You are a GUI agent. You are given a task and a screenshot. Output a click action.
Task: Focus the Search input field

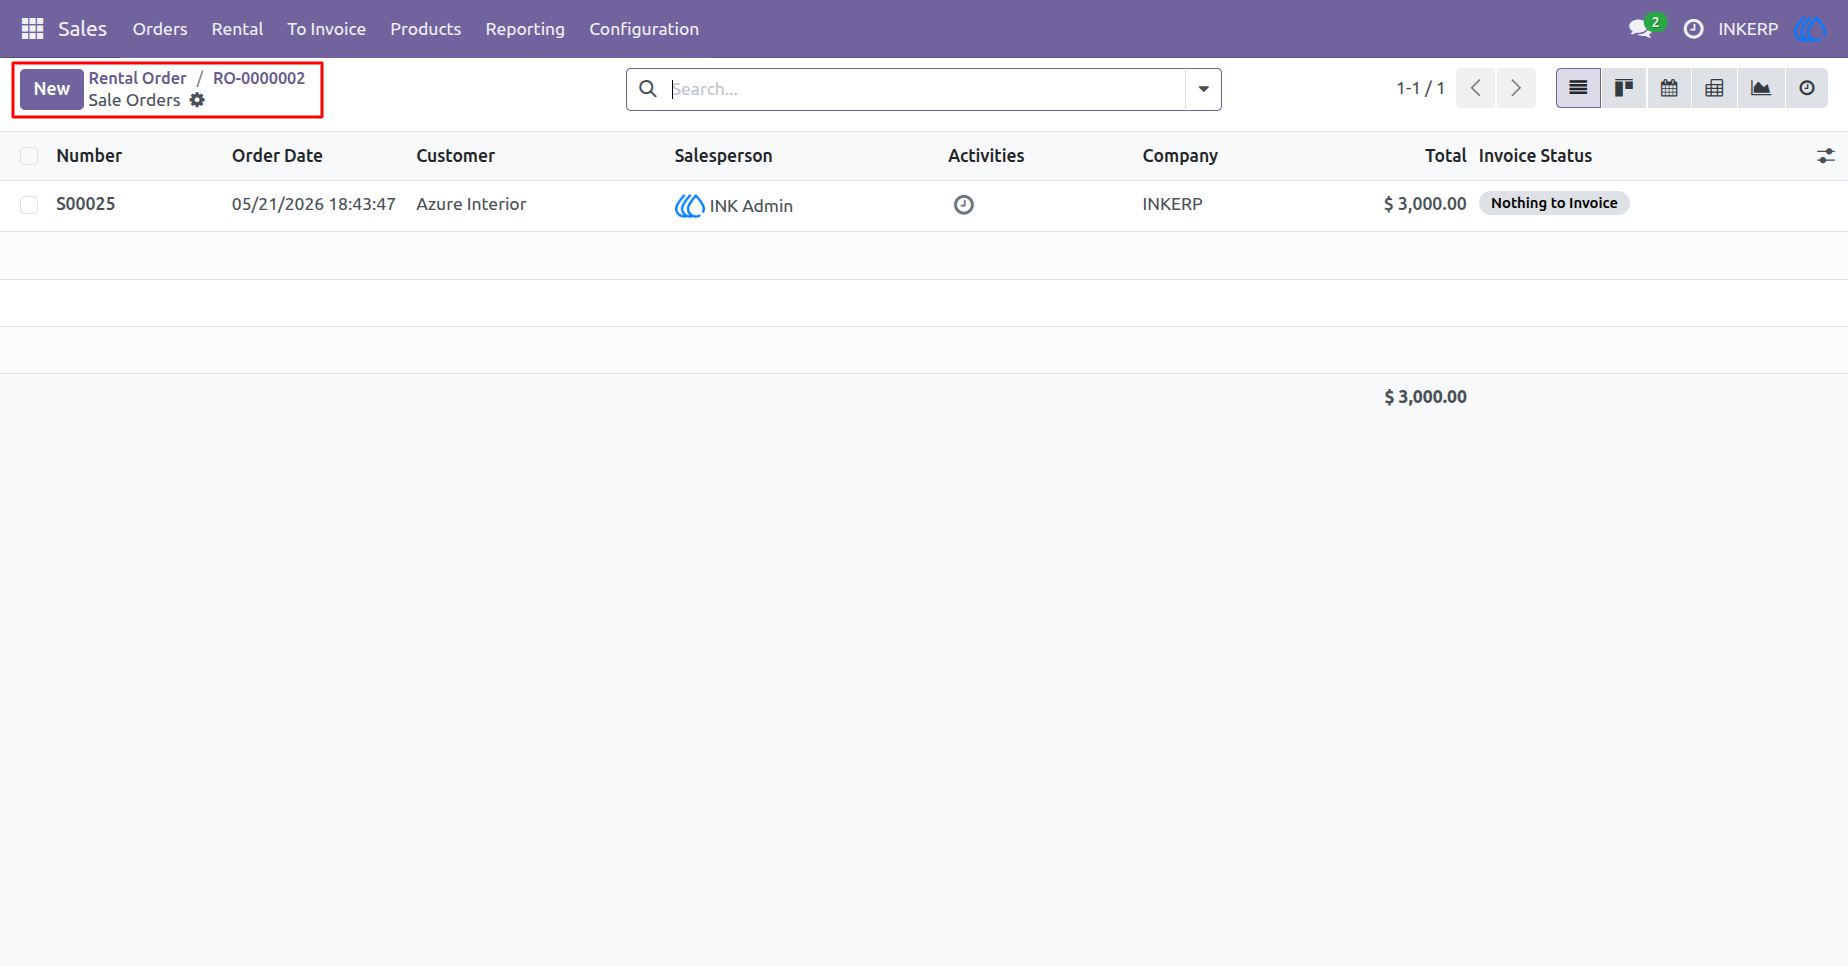click(x=926, y=89)
